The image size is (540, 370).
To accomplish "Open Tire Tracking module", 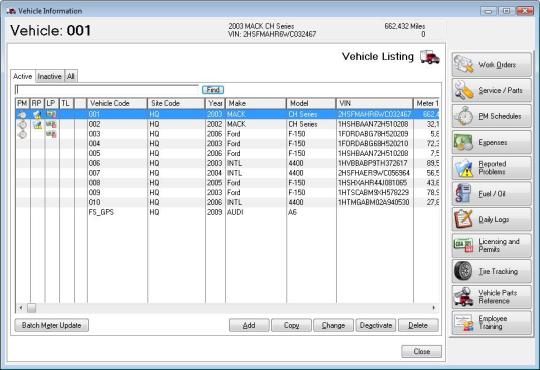I will click(491, 271).
